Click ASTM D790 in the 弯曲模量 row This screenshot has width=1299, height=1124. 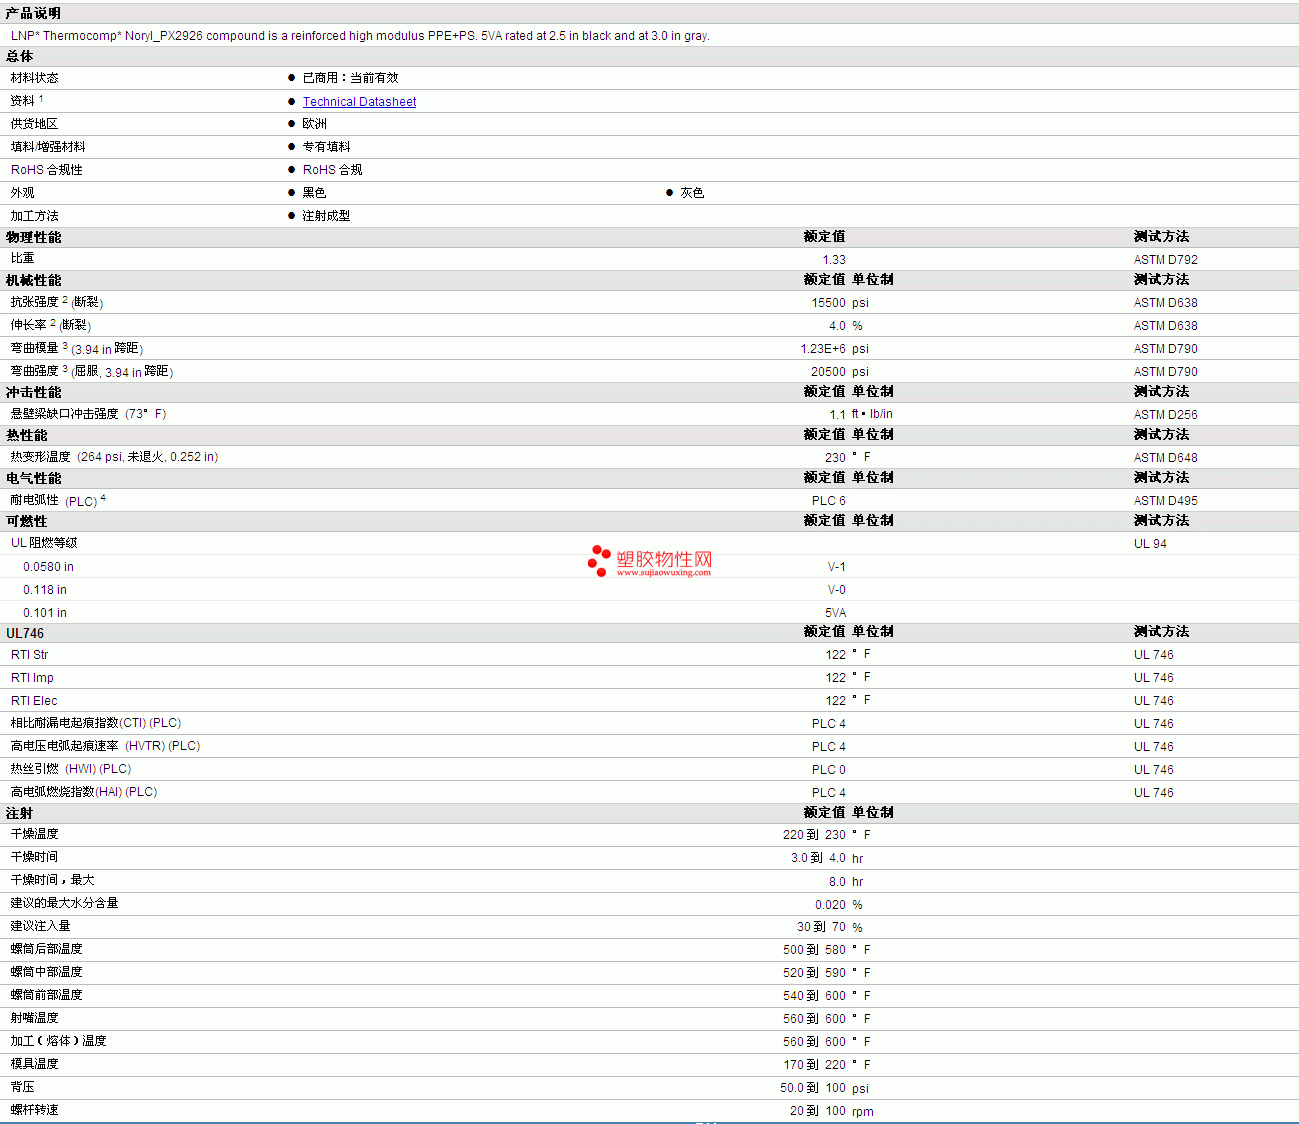pos(1165,349)
